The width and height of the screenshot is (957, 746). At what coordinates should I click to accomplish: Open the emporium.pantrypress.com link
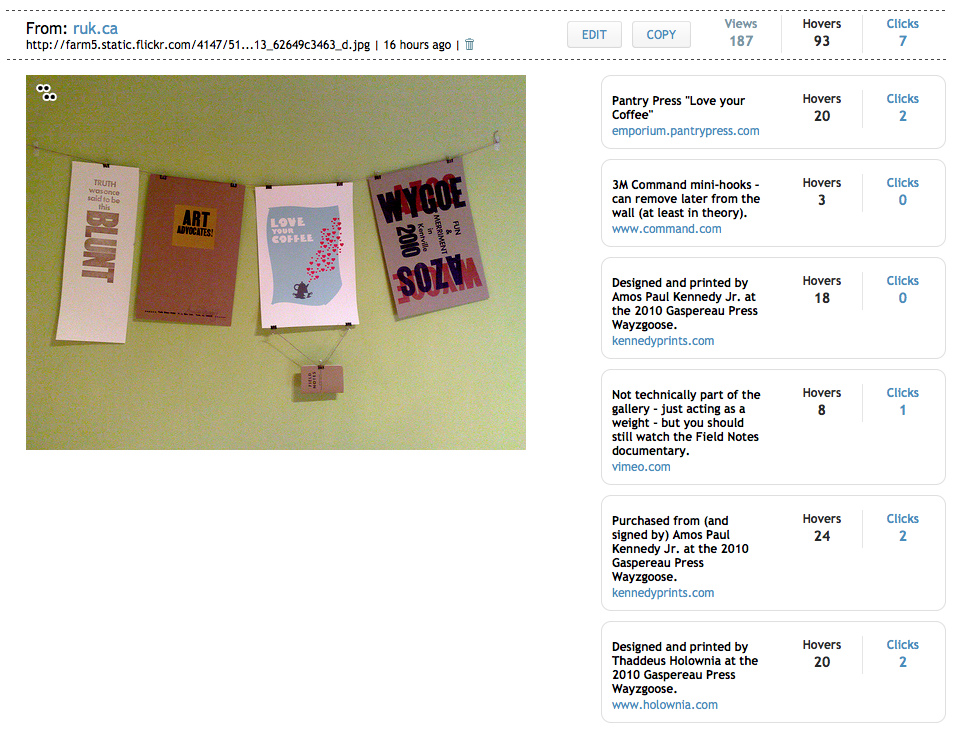(x=685, y=131)
